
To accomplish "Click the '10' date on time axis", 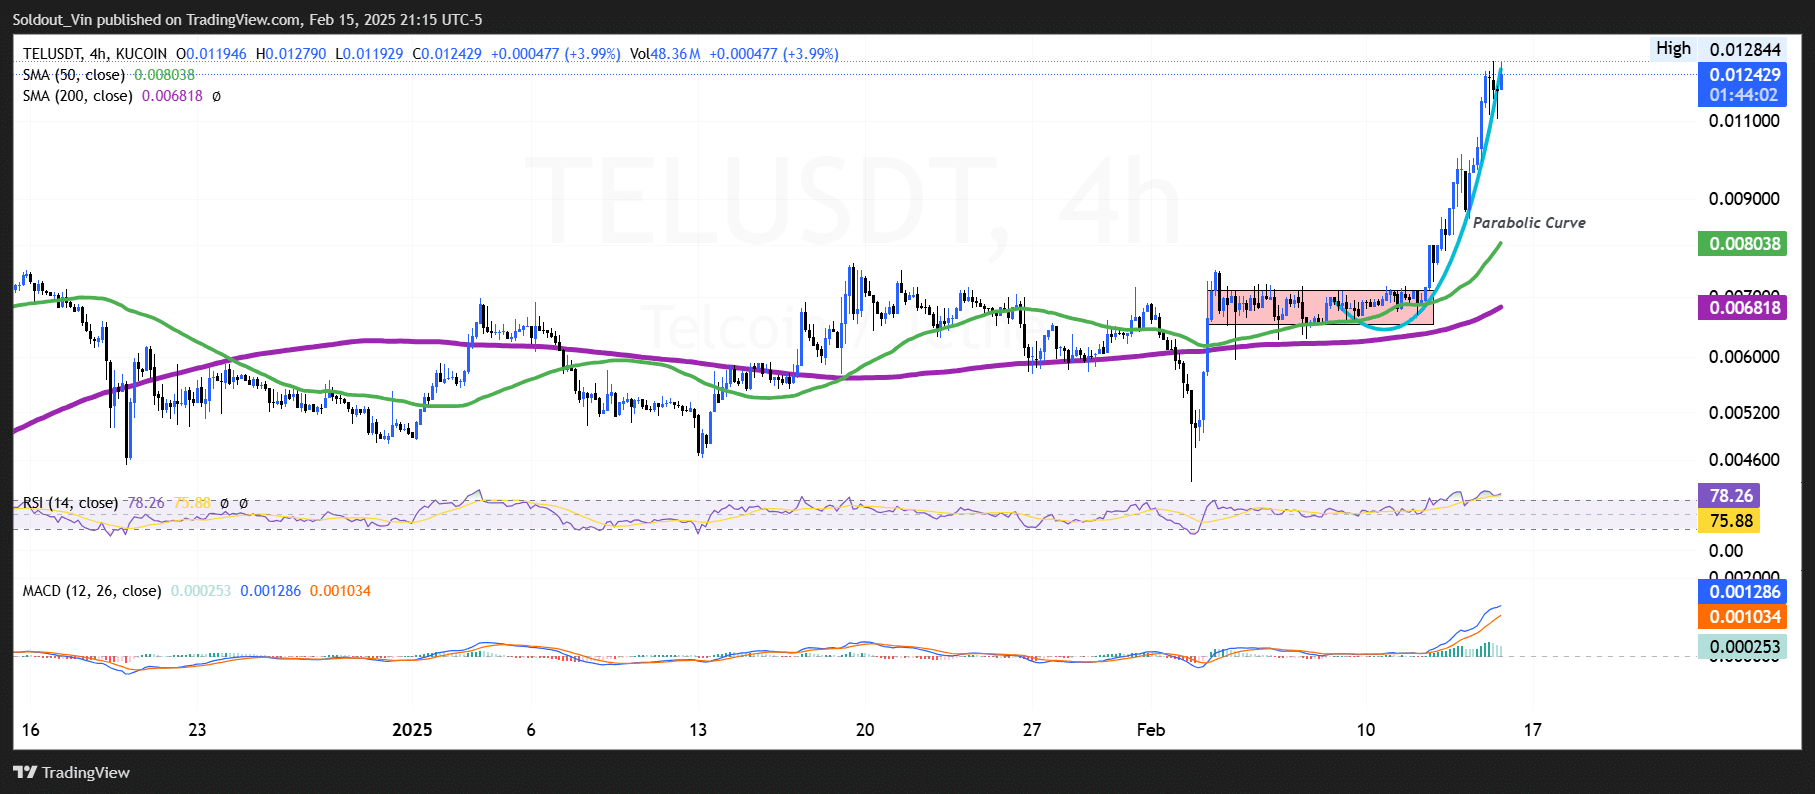I will (x=1366, y=730).
